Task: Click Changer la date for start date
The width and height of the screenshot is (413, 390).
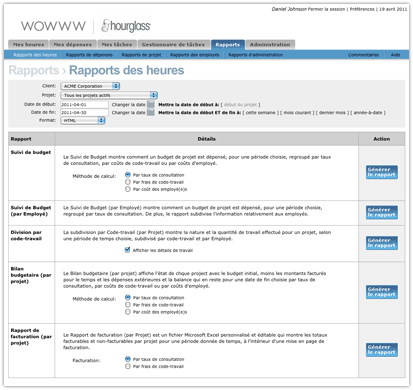Action: click(128, 105)
